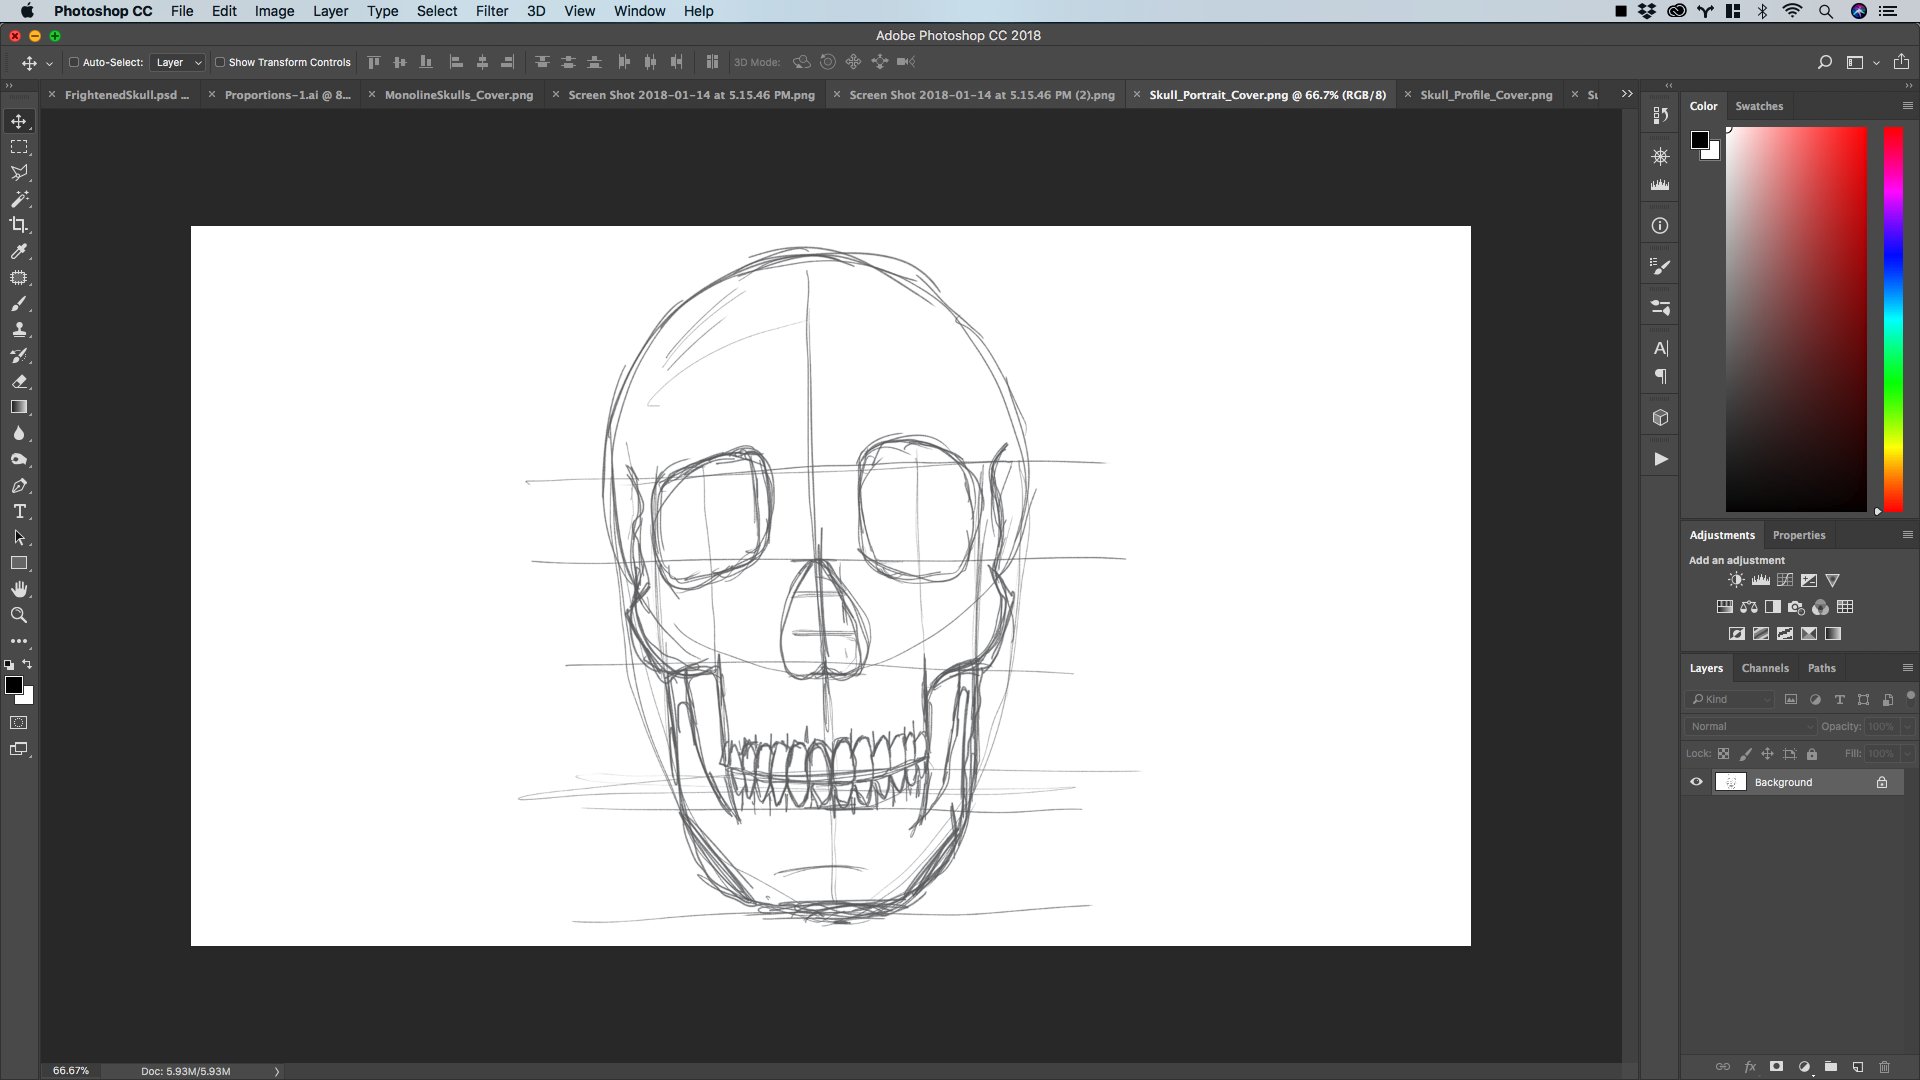Select the Crop tool
Viewport: 1920px width, 1080px height.
[19, 225]
